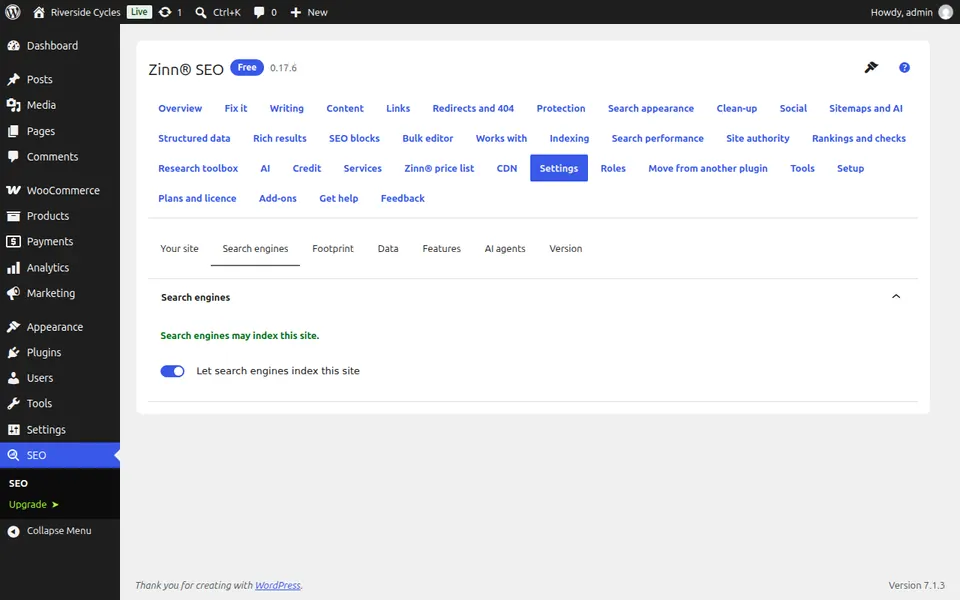Open Structured data section
Screen dimensions: 960x600
click(x=194, y=138)
